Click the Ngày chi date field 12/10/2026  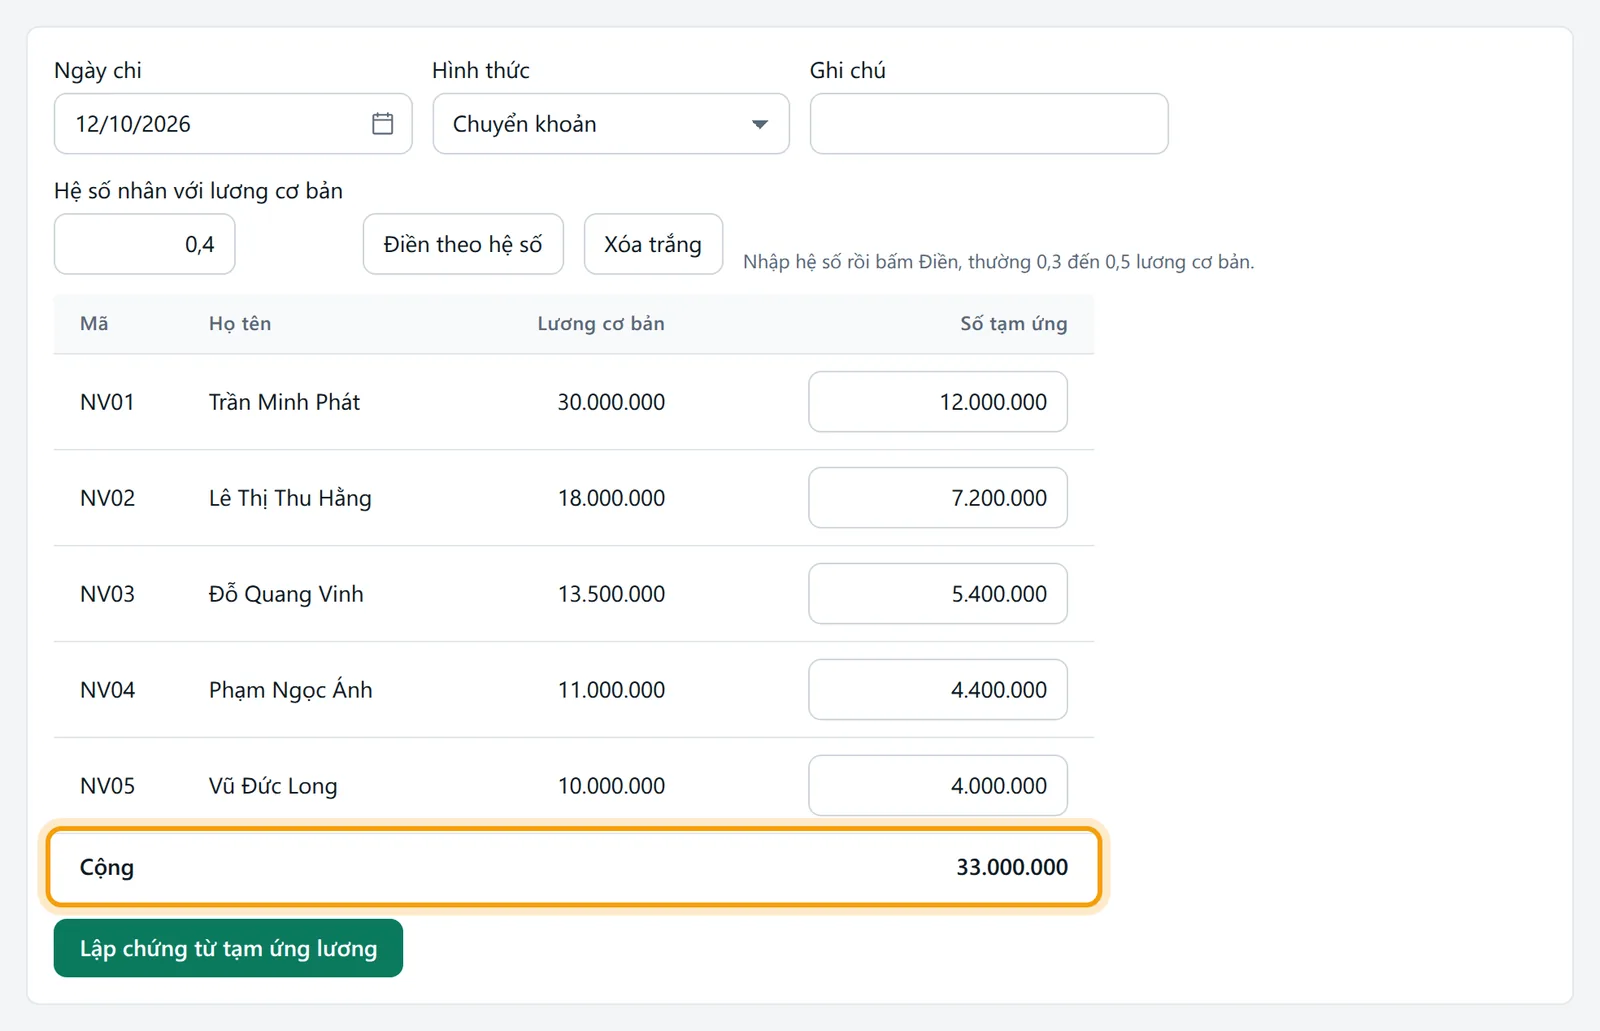[x=233, y=124]
